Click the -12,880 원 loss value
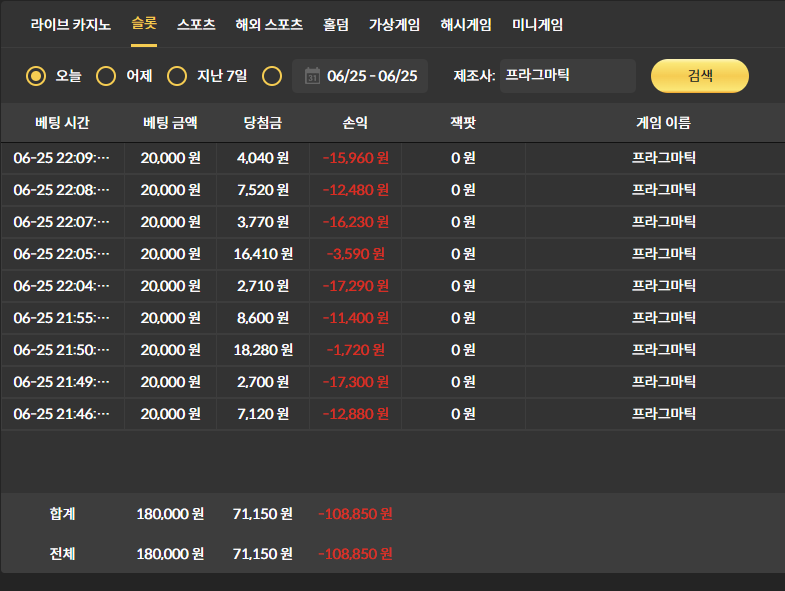Image resolution: width=785 pixels, height=591 pixels. (x=355, y=414)
